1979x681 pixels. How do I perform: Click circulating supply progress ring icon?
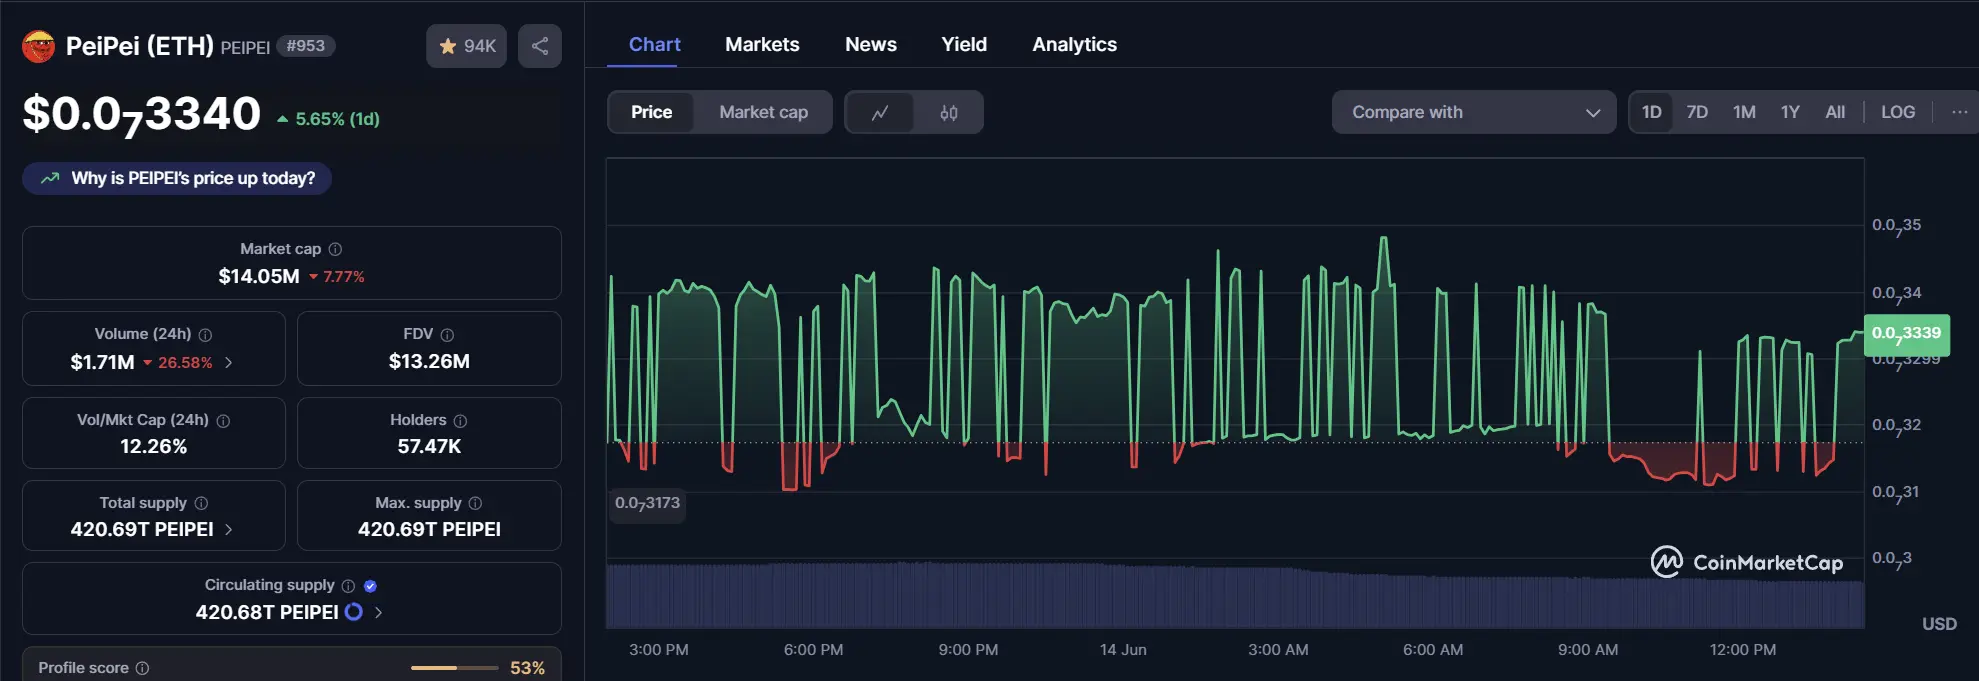click(354, 611)
